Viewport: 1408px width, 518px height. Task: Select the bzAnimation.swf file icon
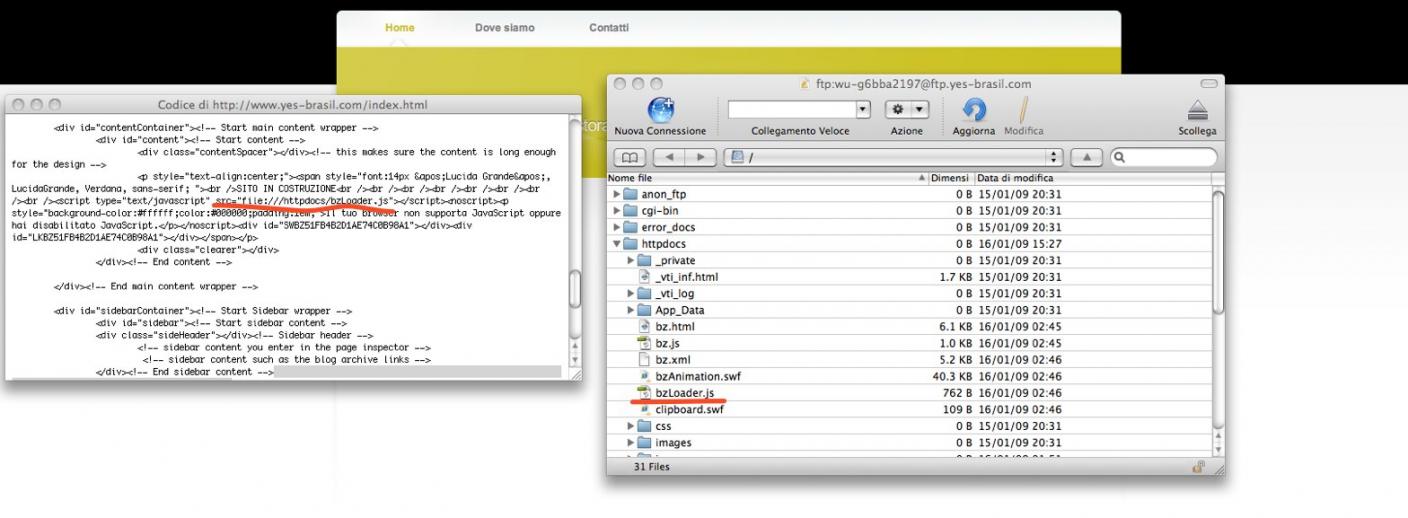click(x=645, y=376)
